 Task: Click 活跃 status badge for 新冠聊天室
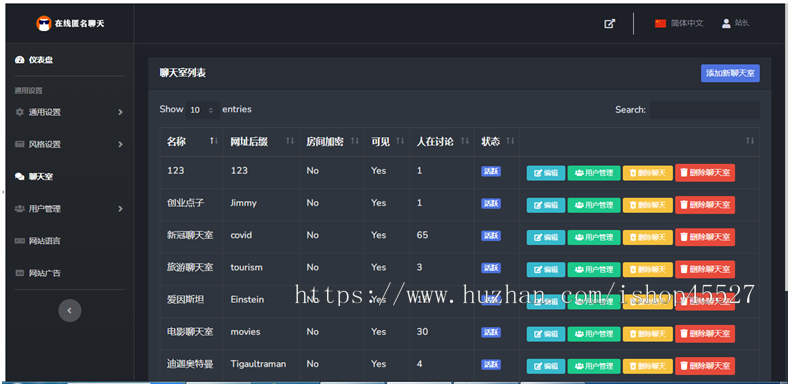coord(491,236)
